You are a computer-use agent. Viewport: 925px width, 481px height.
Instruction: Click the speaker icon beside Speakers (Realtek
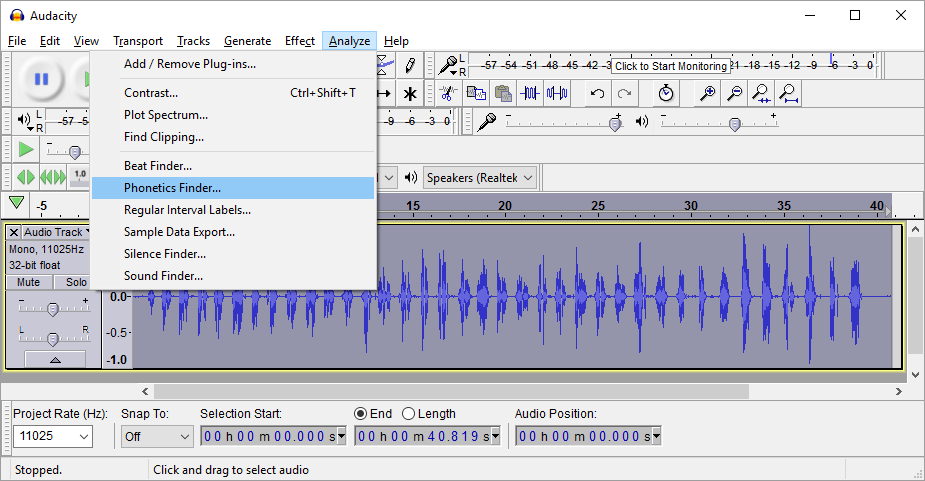point(411,177)
